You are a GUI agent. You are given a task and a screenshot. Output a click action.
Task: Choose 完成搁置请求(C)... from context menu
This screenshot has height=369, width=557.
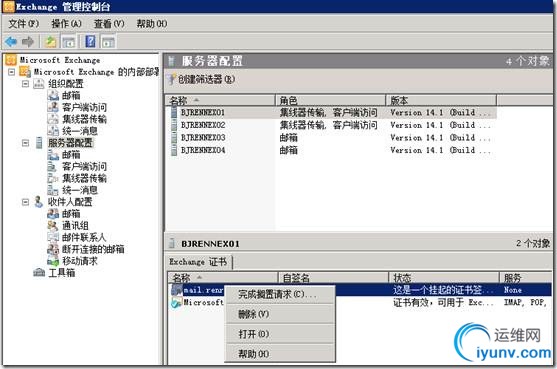click(x=280, y=294)
